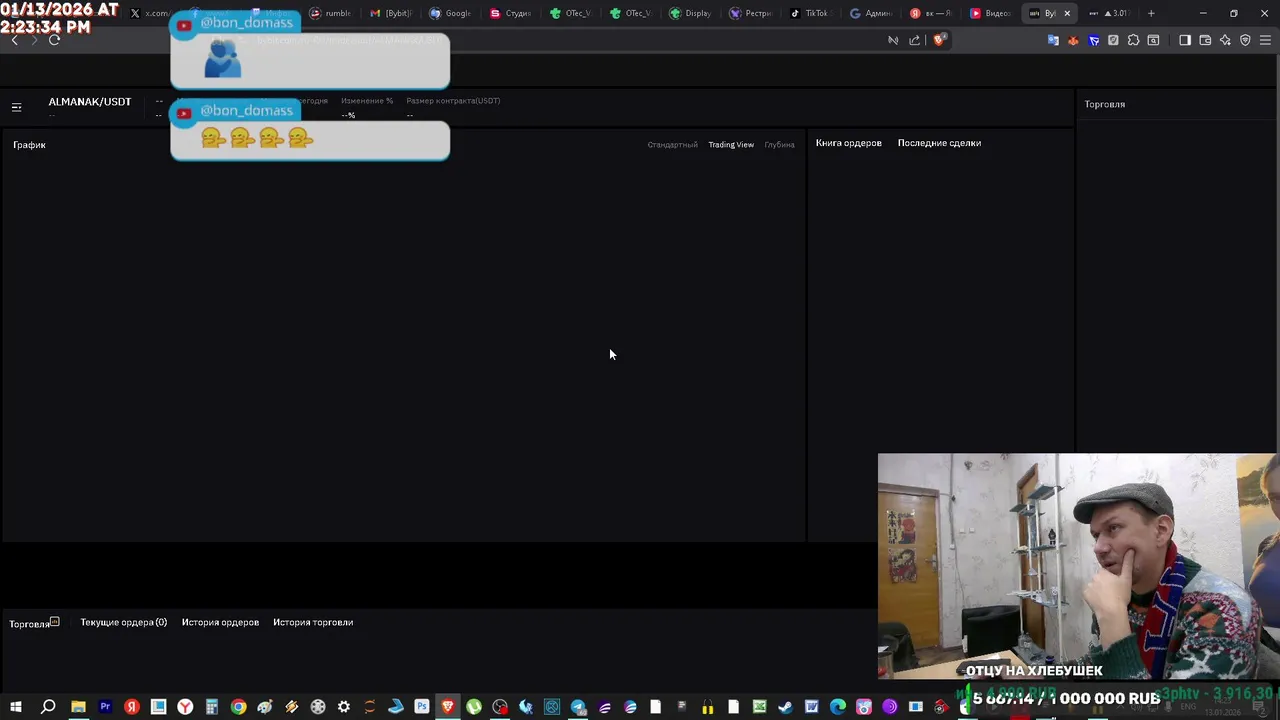Reload the current browser page
The width and height of the screenshot is (1280, 720).
pyautogui.click(x=54, y=40)
